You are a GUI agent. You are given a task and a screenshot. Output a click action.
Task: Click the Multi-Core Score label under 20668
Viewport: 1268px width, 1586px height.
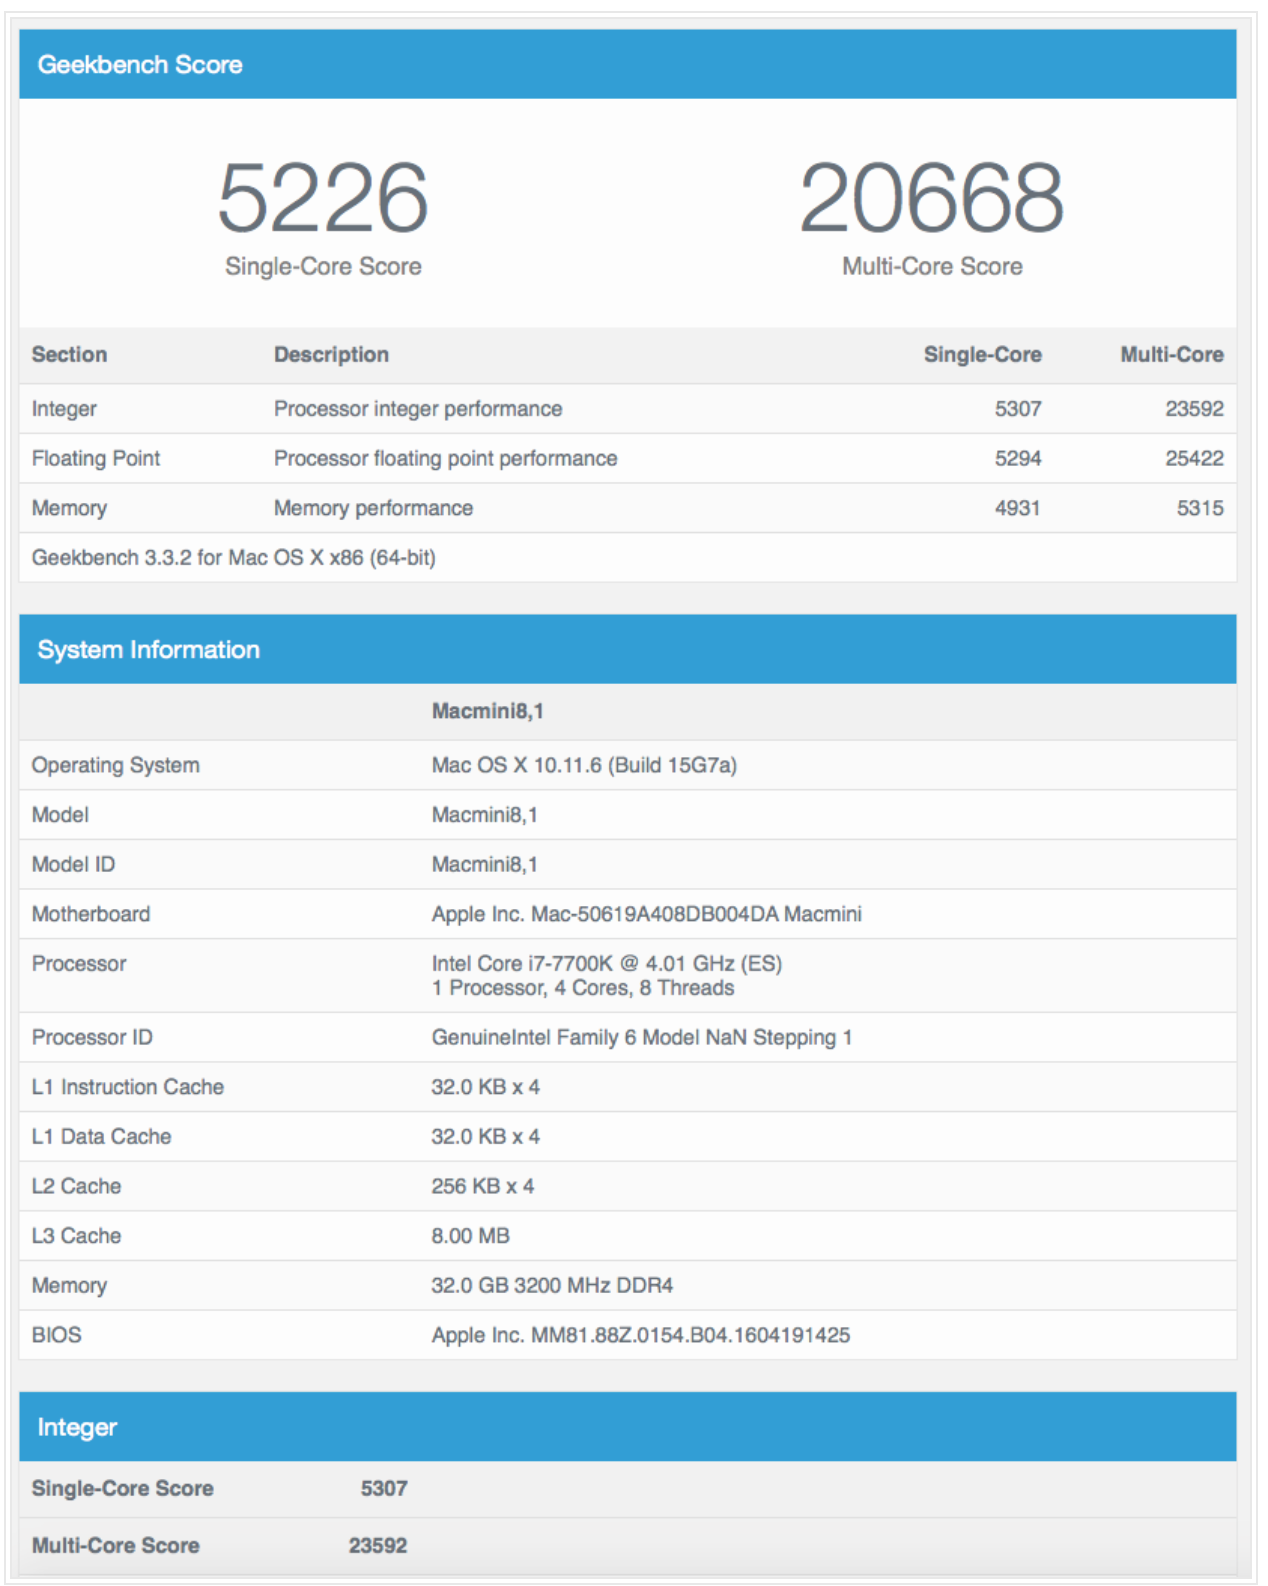point(932,266)
